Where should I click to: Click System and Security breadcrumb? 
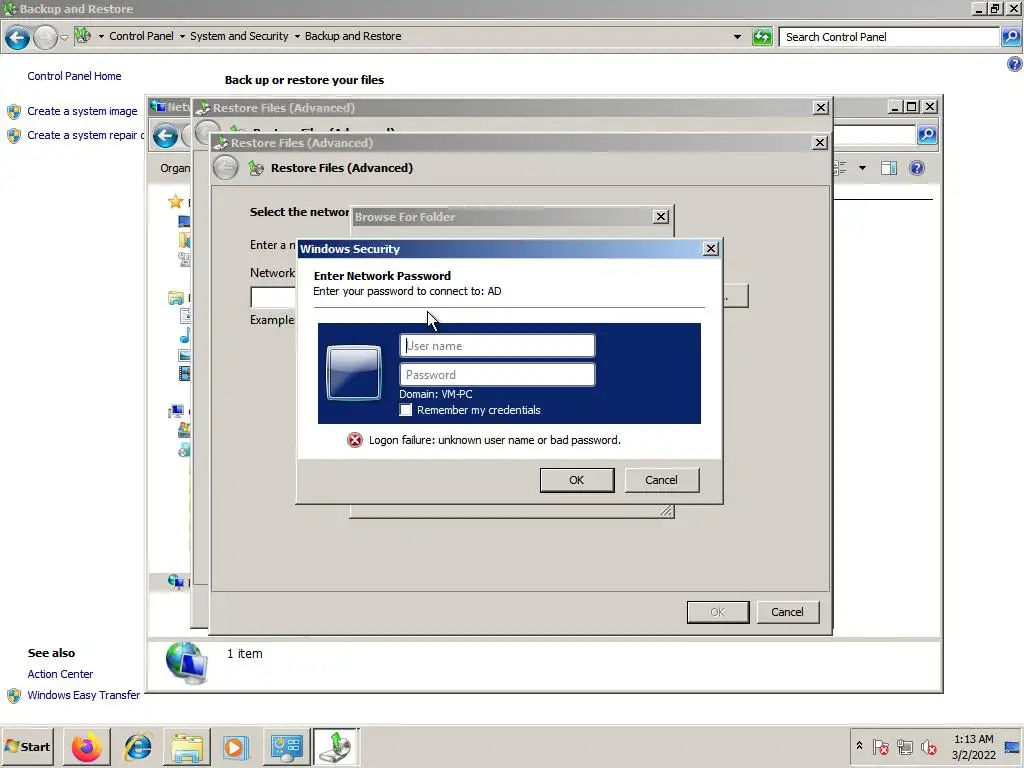click(239, 36)
